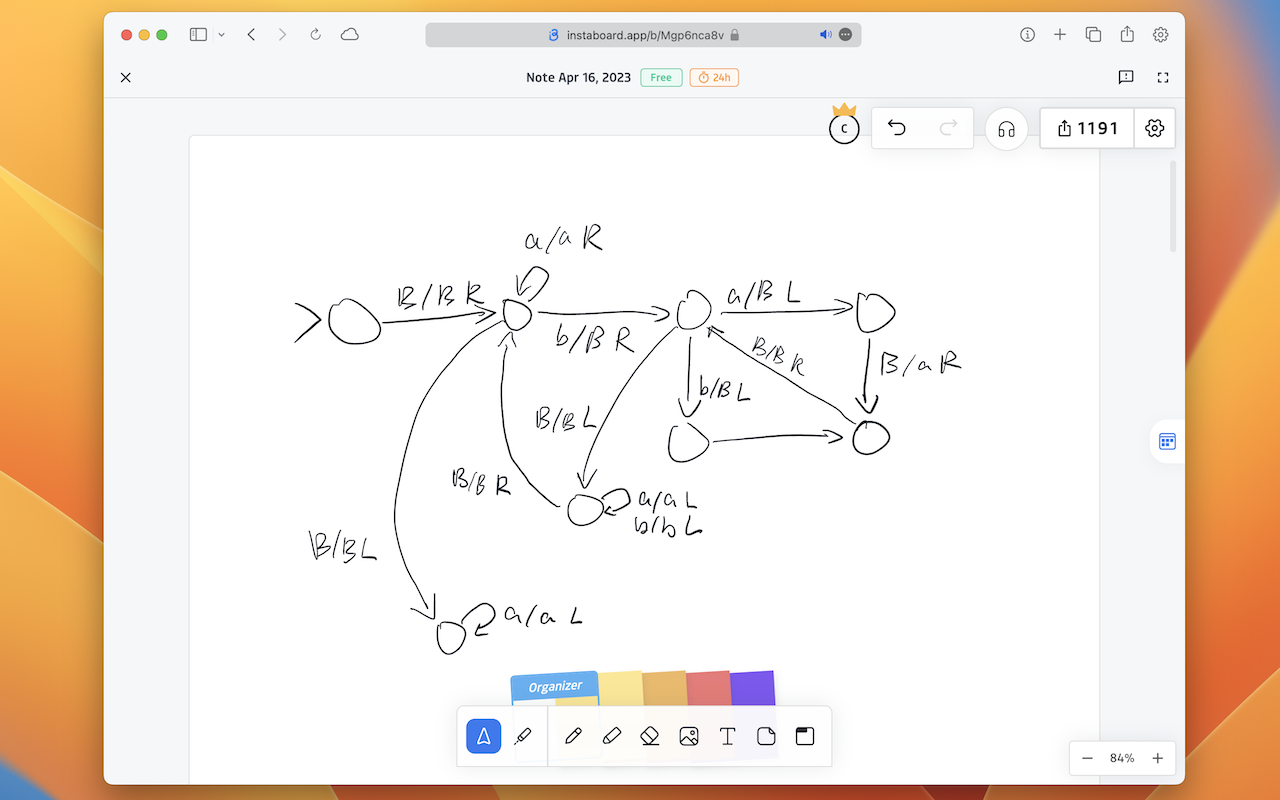Select the Organizer sticky note tab

tap(554, 686)
